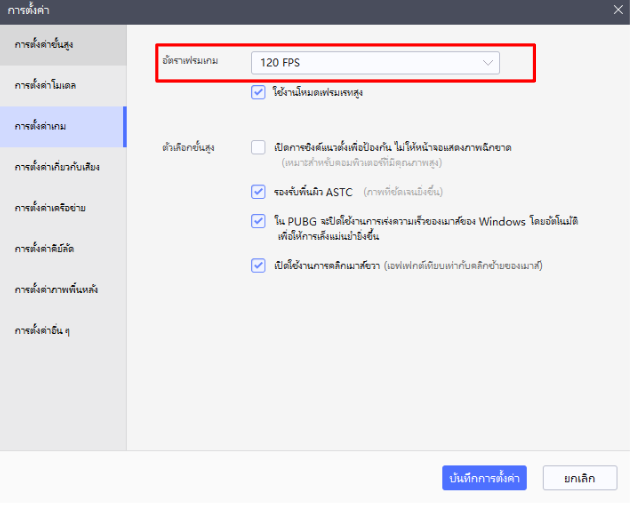The width and height of the screenshot is (631, 516).
Task: Click the อัตราเฟรมเกม frame rate label
Action: [x=191, y=62]
